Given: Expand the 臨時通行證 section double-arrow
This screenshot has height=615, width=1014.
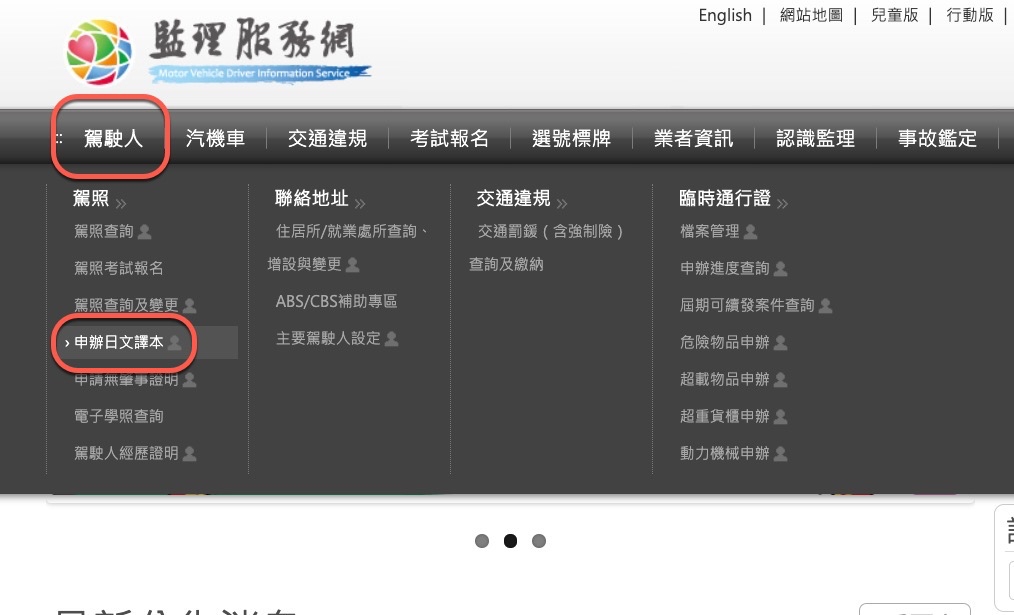Looking at the screenshot, I should point(782,203).
